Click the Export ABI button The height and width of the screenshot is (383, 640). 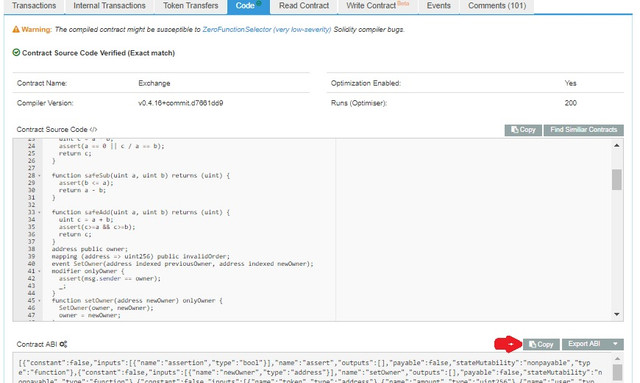[x=584, y=344]
